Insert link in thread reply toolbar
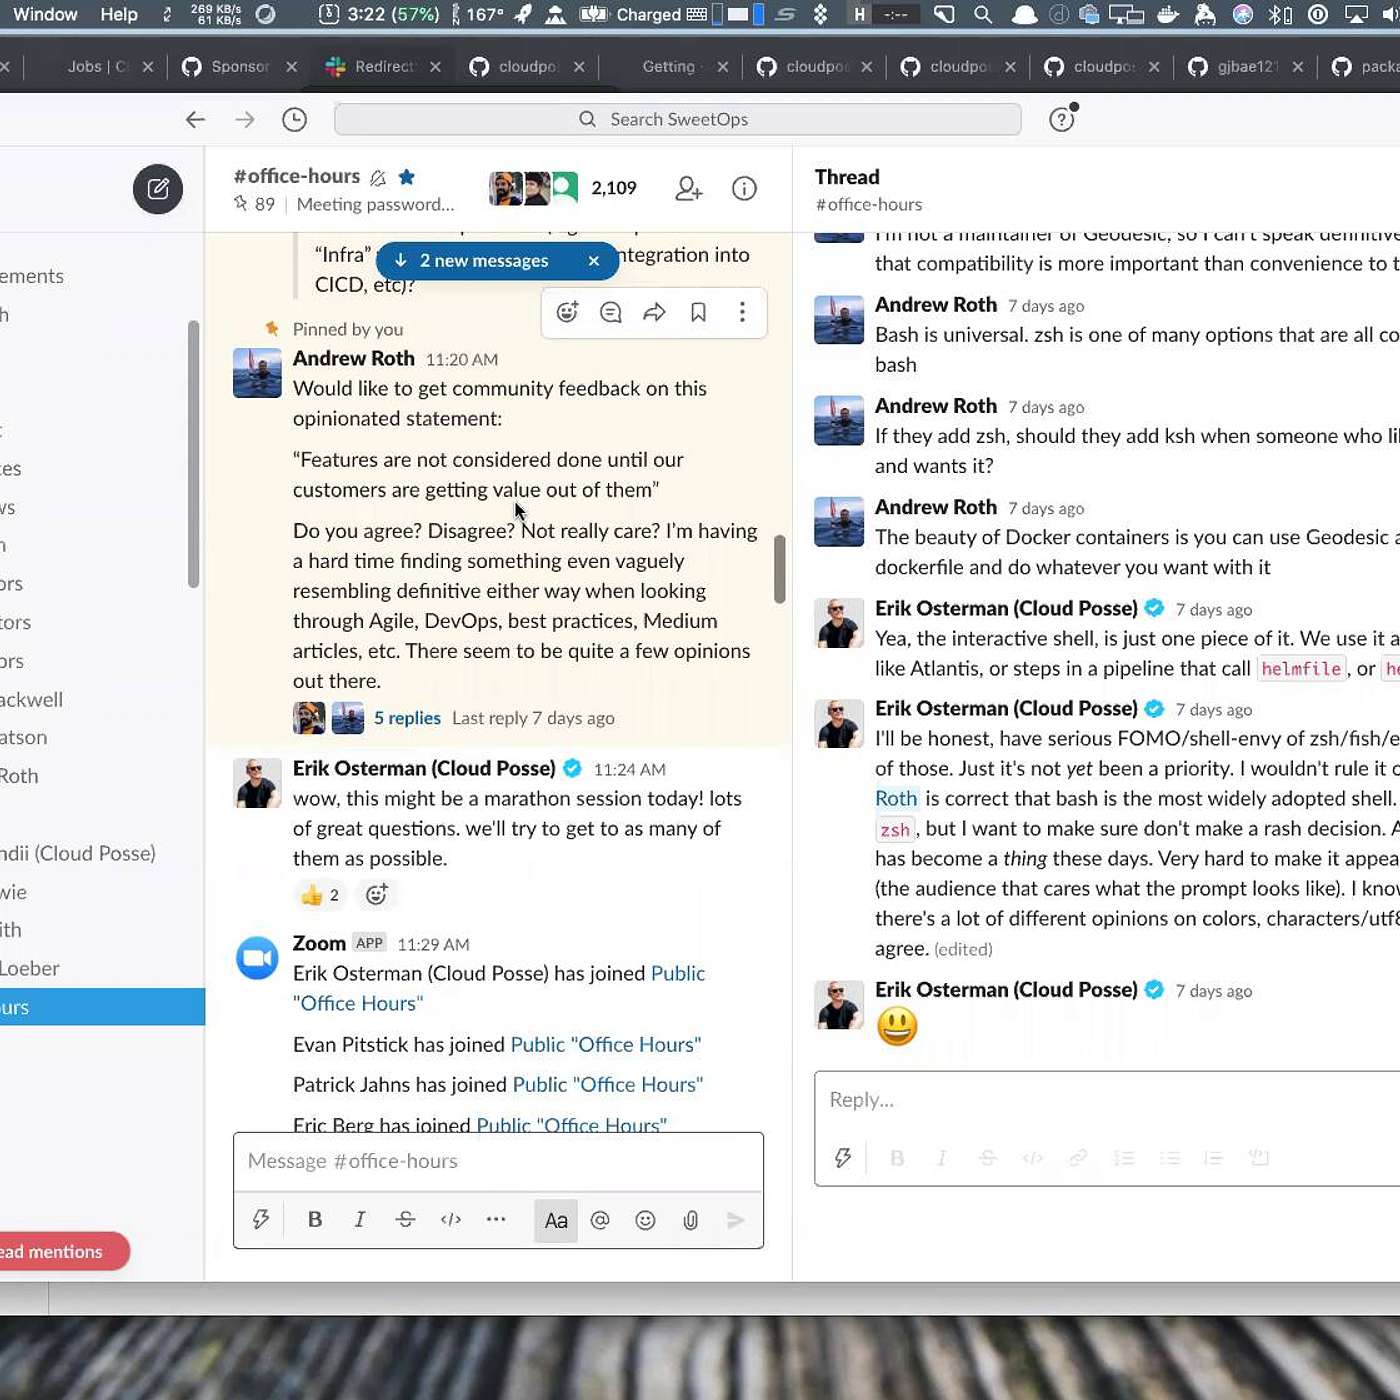The image size is (1400, 1400). (x=1078, y=1158)
